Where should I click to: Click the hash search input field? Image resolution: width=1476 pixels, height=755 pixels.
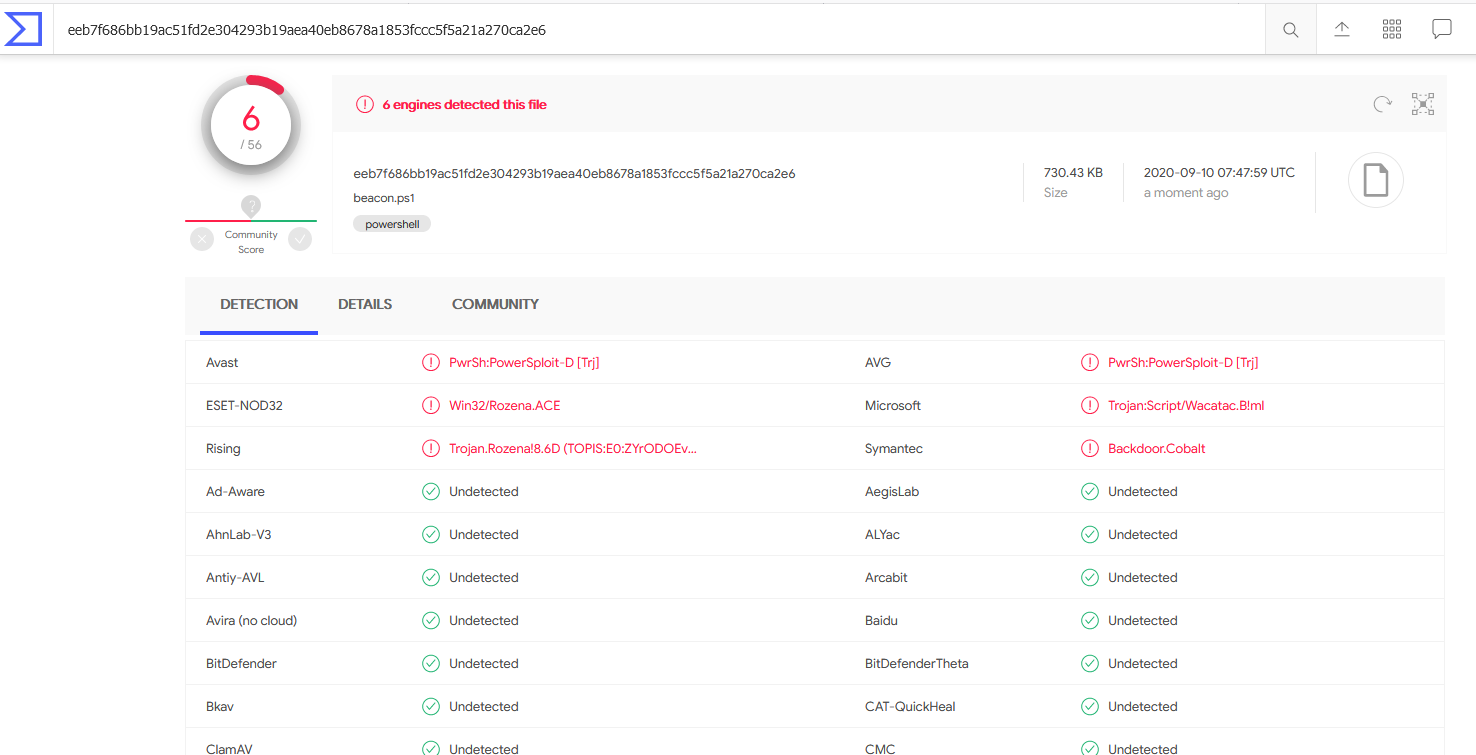click(x=660, y=30)
